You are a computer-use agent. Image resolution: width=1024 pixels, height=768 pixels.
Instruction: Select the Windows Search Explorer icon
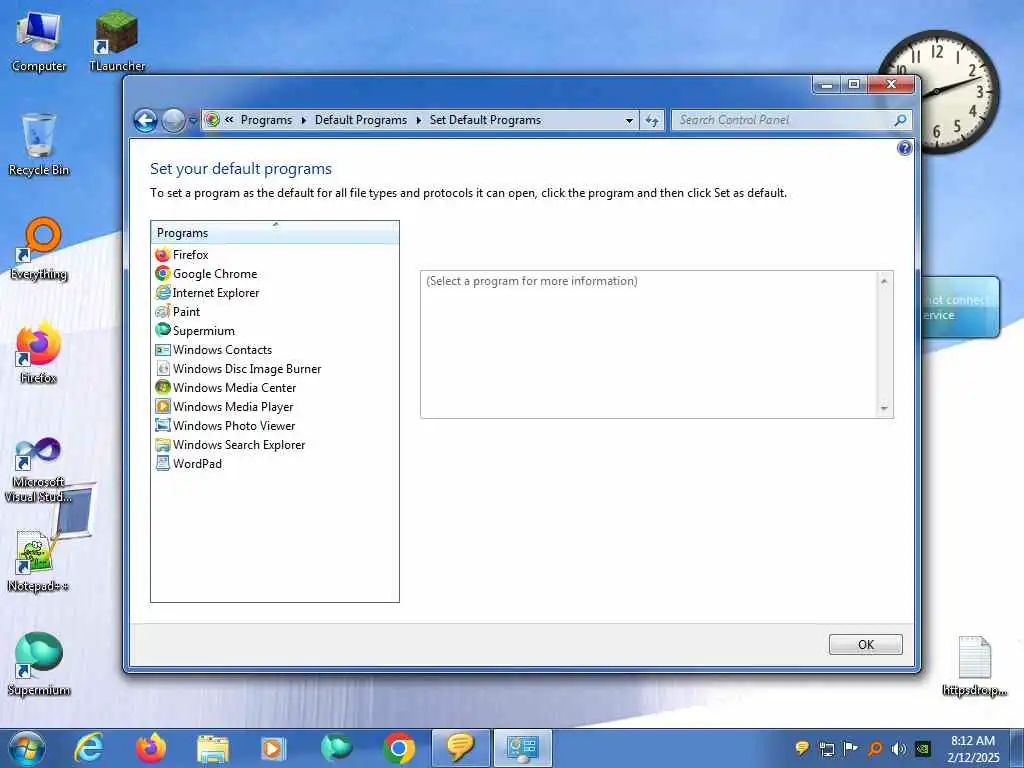(163, 445)
